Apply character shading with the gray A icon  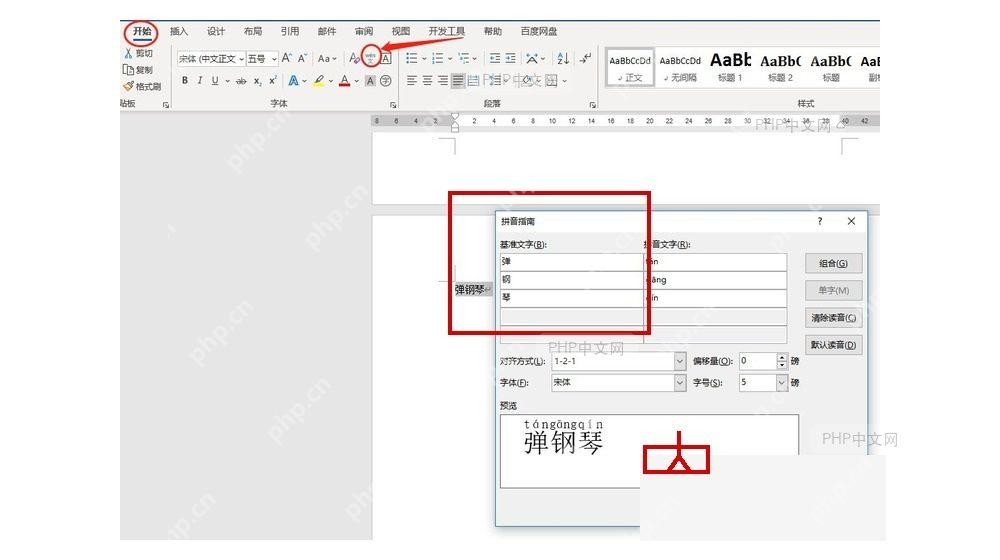click(370, 81)
